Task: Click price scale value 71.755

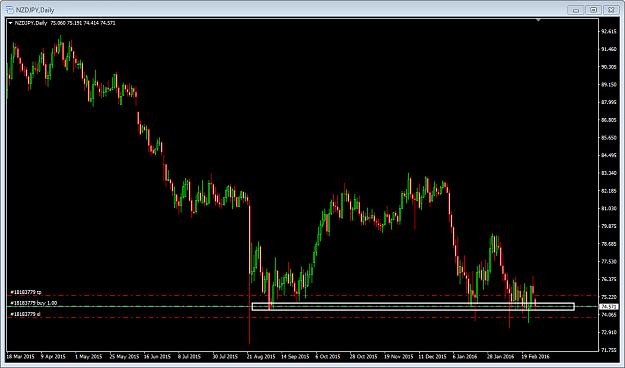Action: pyautogui.click(x=609, y=350)
